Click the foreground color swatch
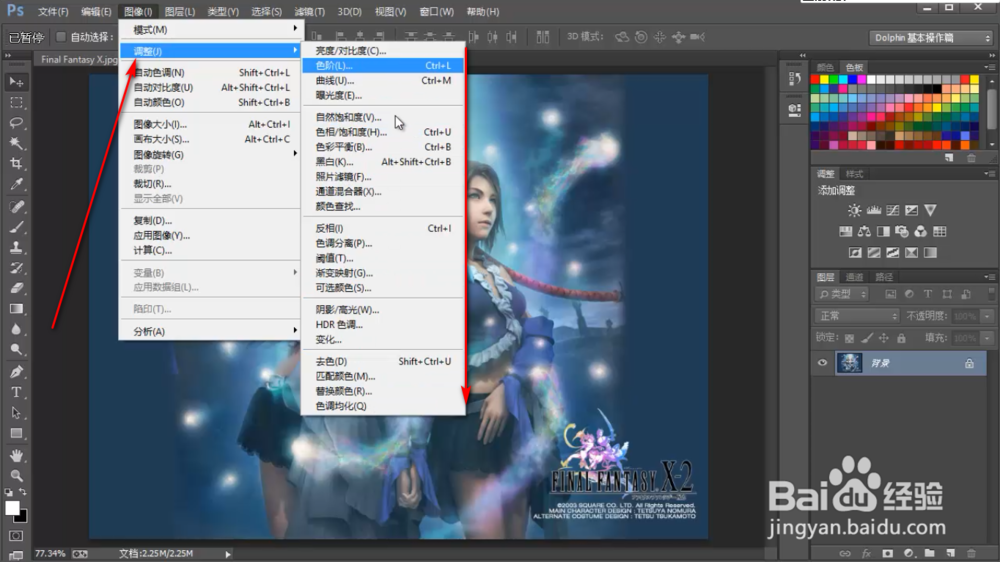Screen dimensions: 1000x562 point(12,508)
